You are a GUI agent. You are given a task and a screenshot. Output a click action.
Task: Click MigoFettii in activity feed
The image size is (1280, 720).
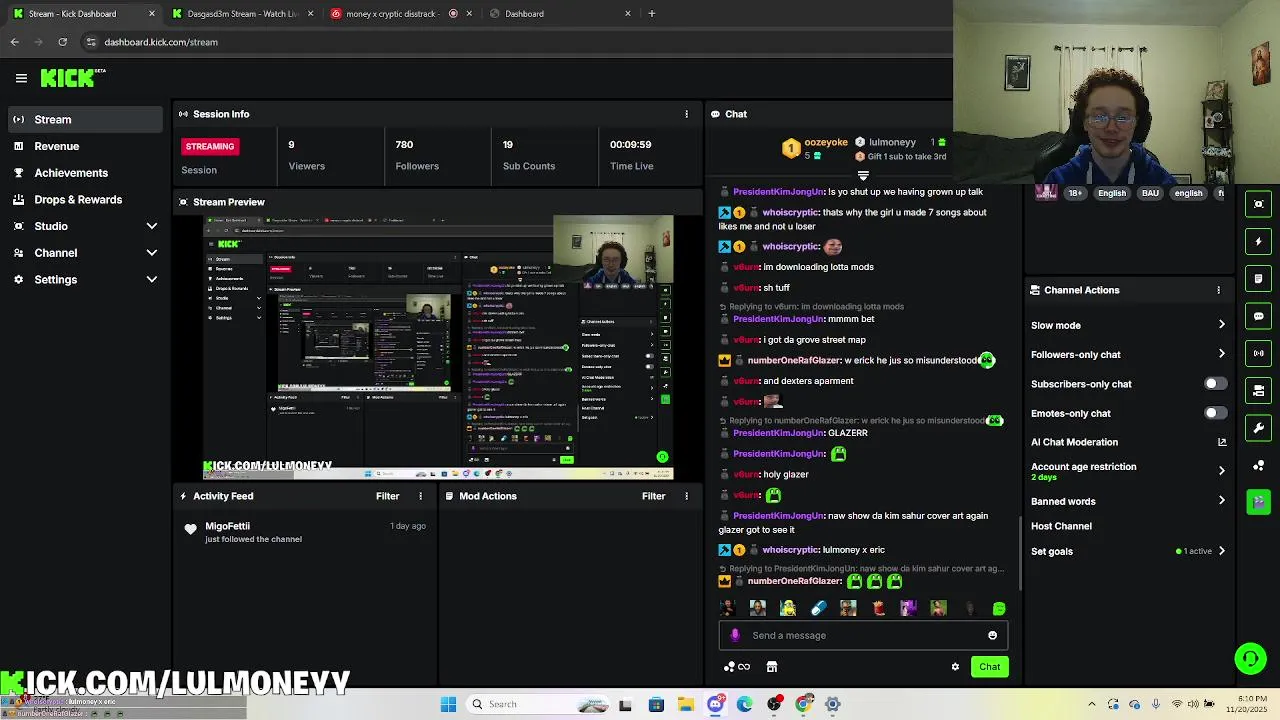pos(227,526)
